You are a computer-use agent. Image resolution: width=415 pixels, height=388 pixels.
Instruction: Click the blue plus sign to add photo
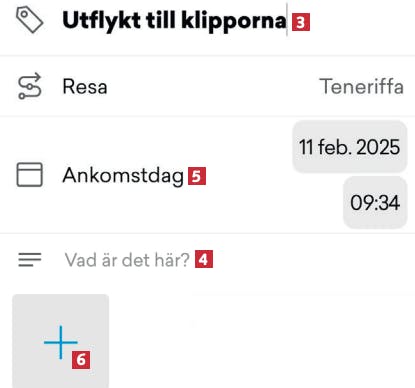[x=61, y=342]
